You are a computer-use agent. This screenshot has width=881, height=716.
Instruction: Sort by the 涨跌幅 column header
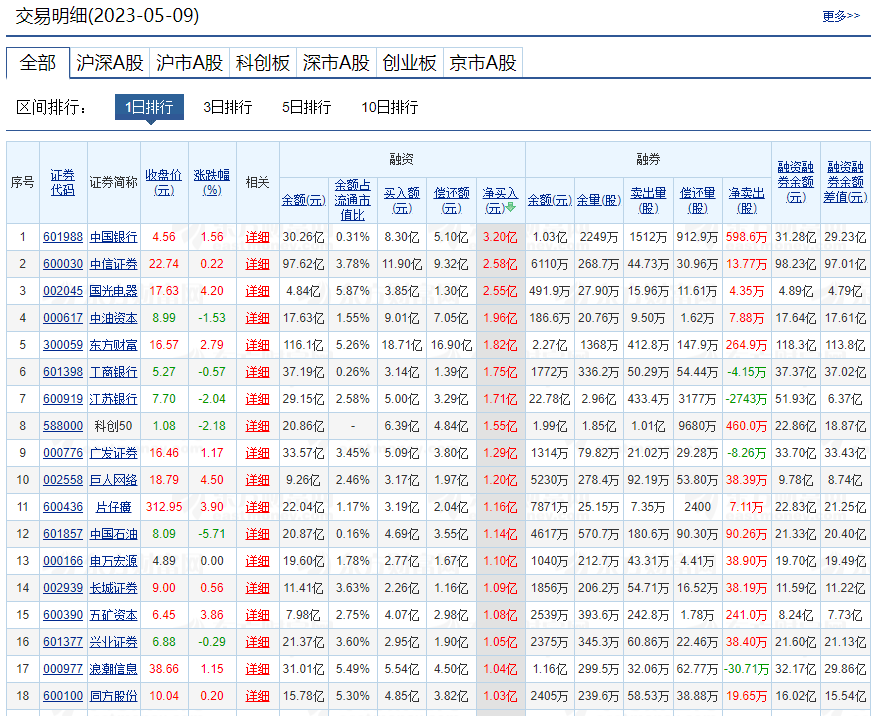click(212, 182)
